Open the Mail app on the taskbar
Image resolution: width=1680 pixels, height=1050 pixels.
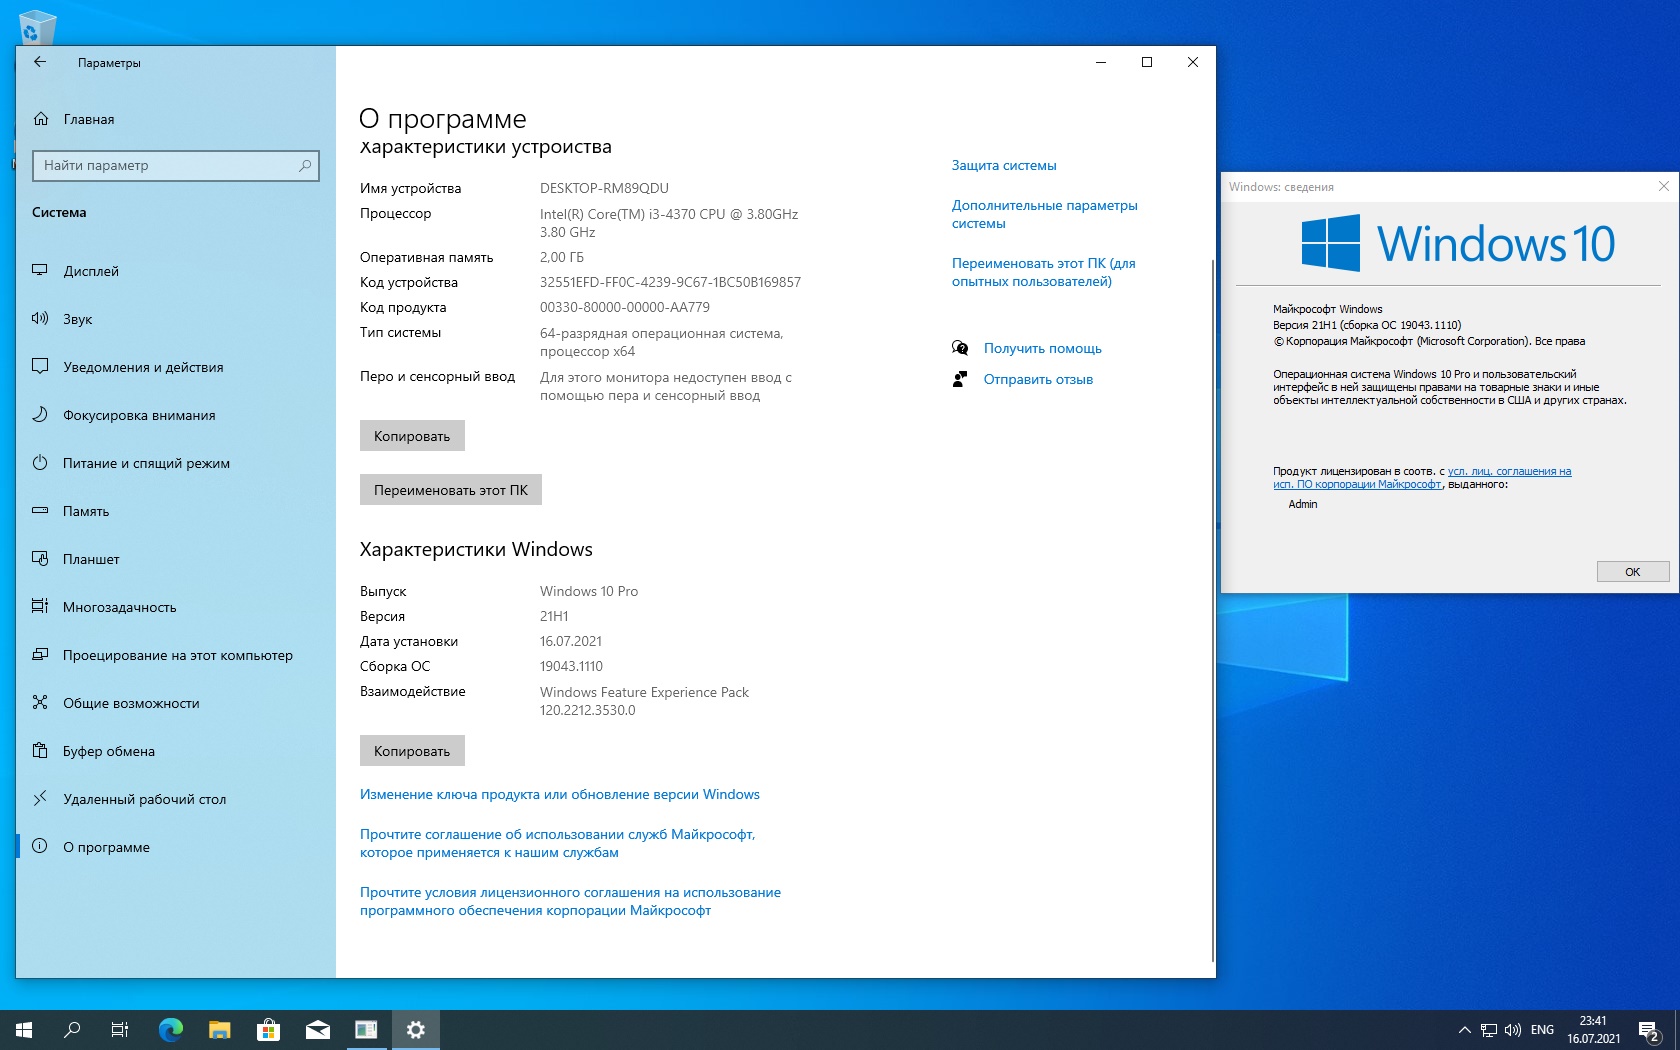(x=318, y=1030)
